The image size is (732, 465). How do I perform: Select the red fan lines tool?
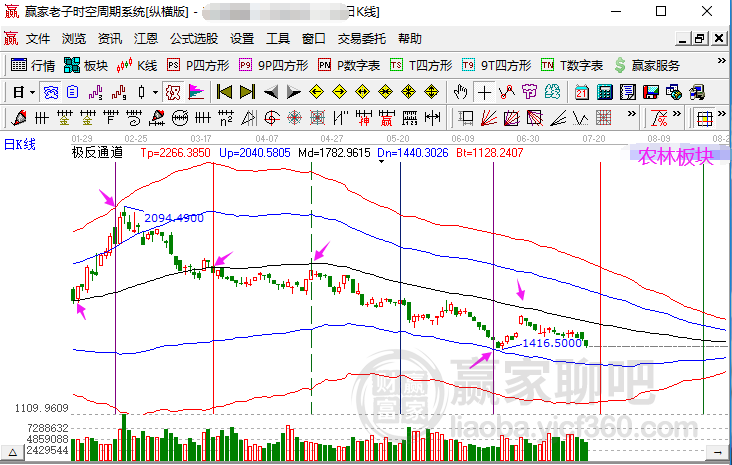[488, 119]
